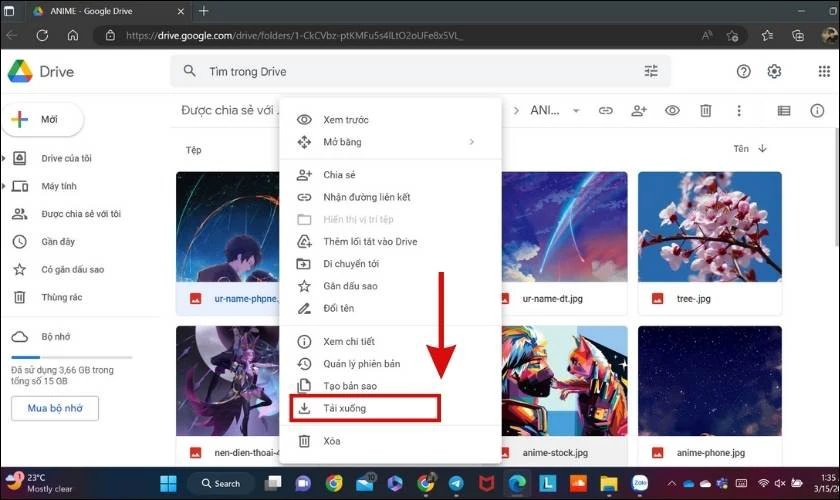Viewport: 840px width, 500px height.
Task: Expand the Máy tính tree arrow
Action: click(4, 186)
